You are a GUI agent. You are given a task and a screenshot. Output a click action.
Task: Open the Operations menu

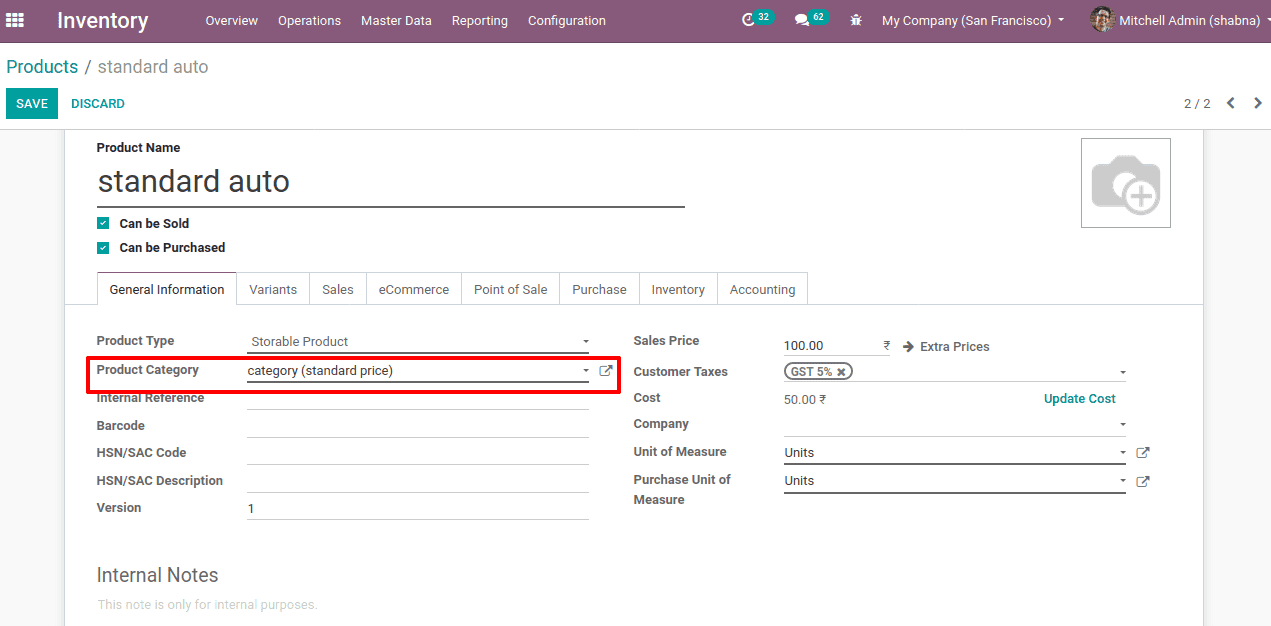(309, 20)
